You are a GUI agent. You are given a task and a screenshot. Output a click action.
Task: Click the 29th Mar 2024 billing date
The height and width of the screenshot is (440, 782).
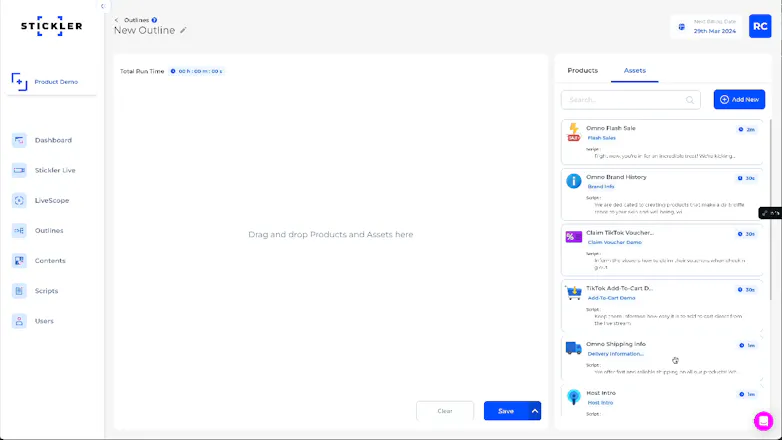tap(714, 31)
